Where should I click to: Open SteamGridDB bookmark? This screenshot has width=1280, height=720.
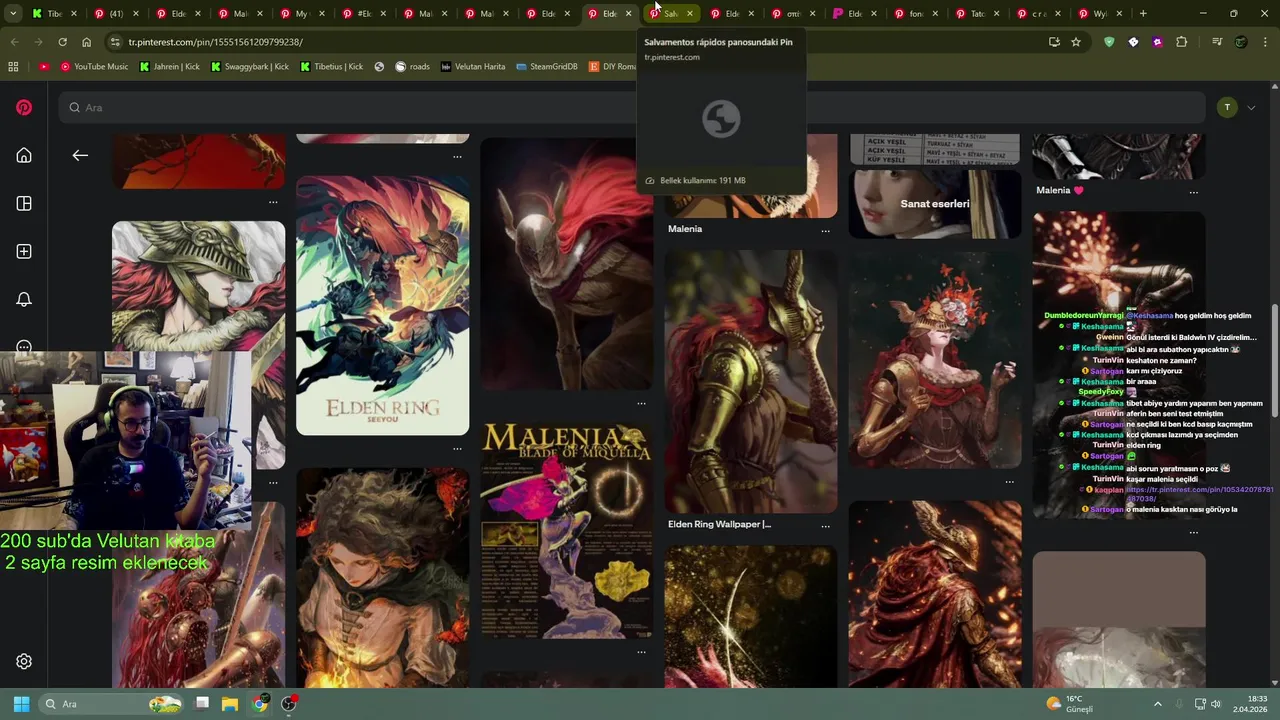coord(547,66)
